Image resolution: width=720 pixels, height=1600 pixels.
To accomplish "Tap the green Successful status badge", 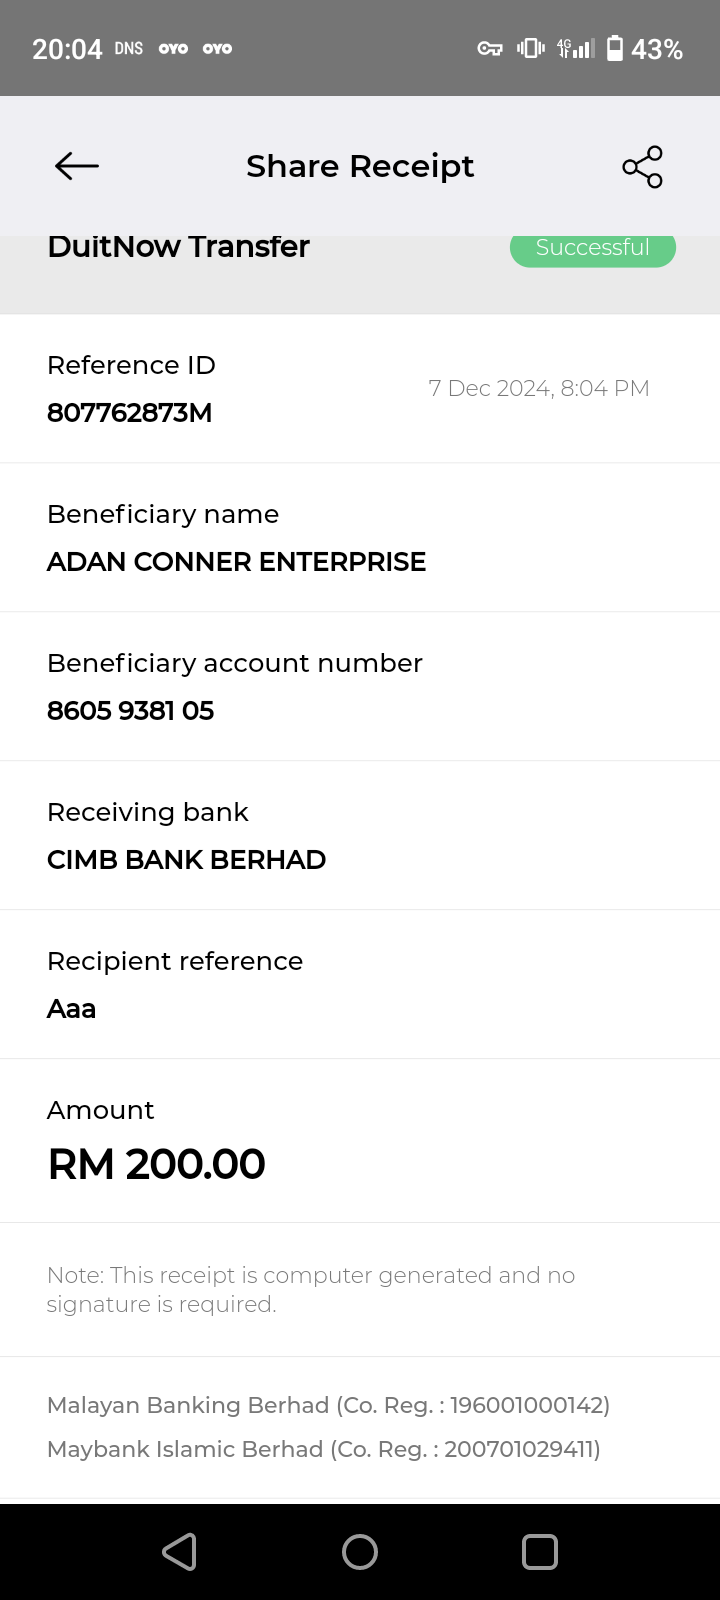I will pyautogui.click(x=592, y=249).
